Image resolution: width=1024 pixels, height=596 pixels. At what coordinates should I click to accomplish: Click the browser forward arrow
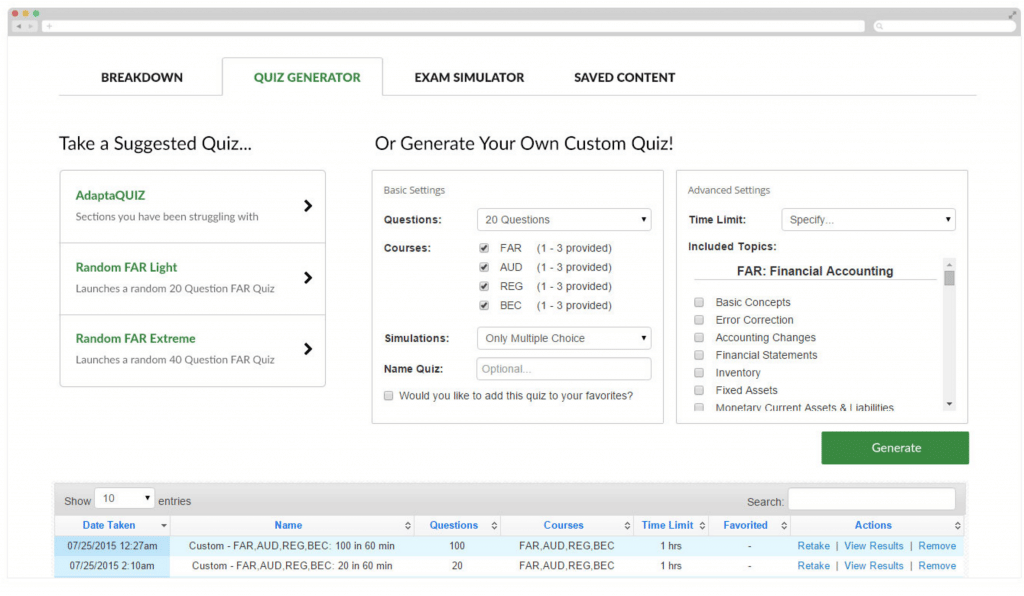click(30, 26)
